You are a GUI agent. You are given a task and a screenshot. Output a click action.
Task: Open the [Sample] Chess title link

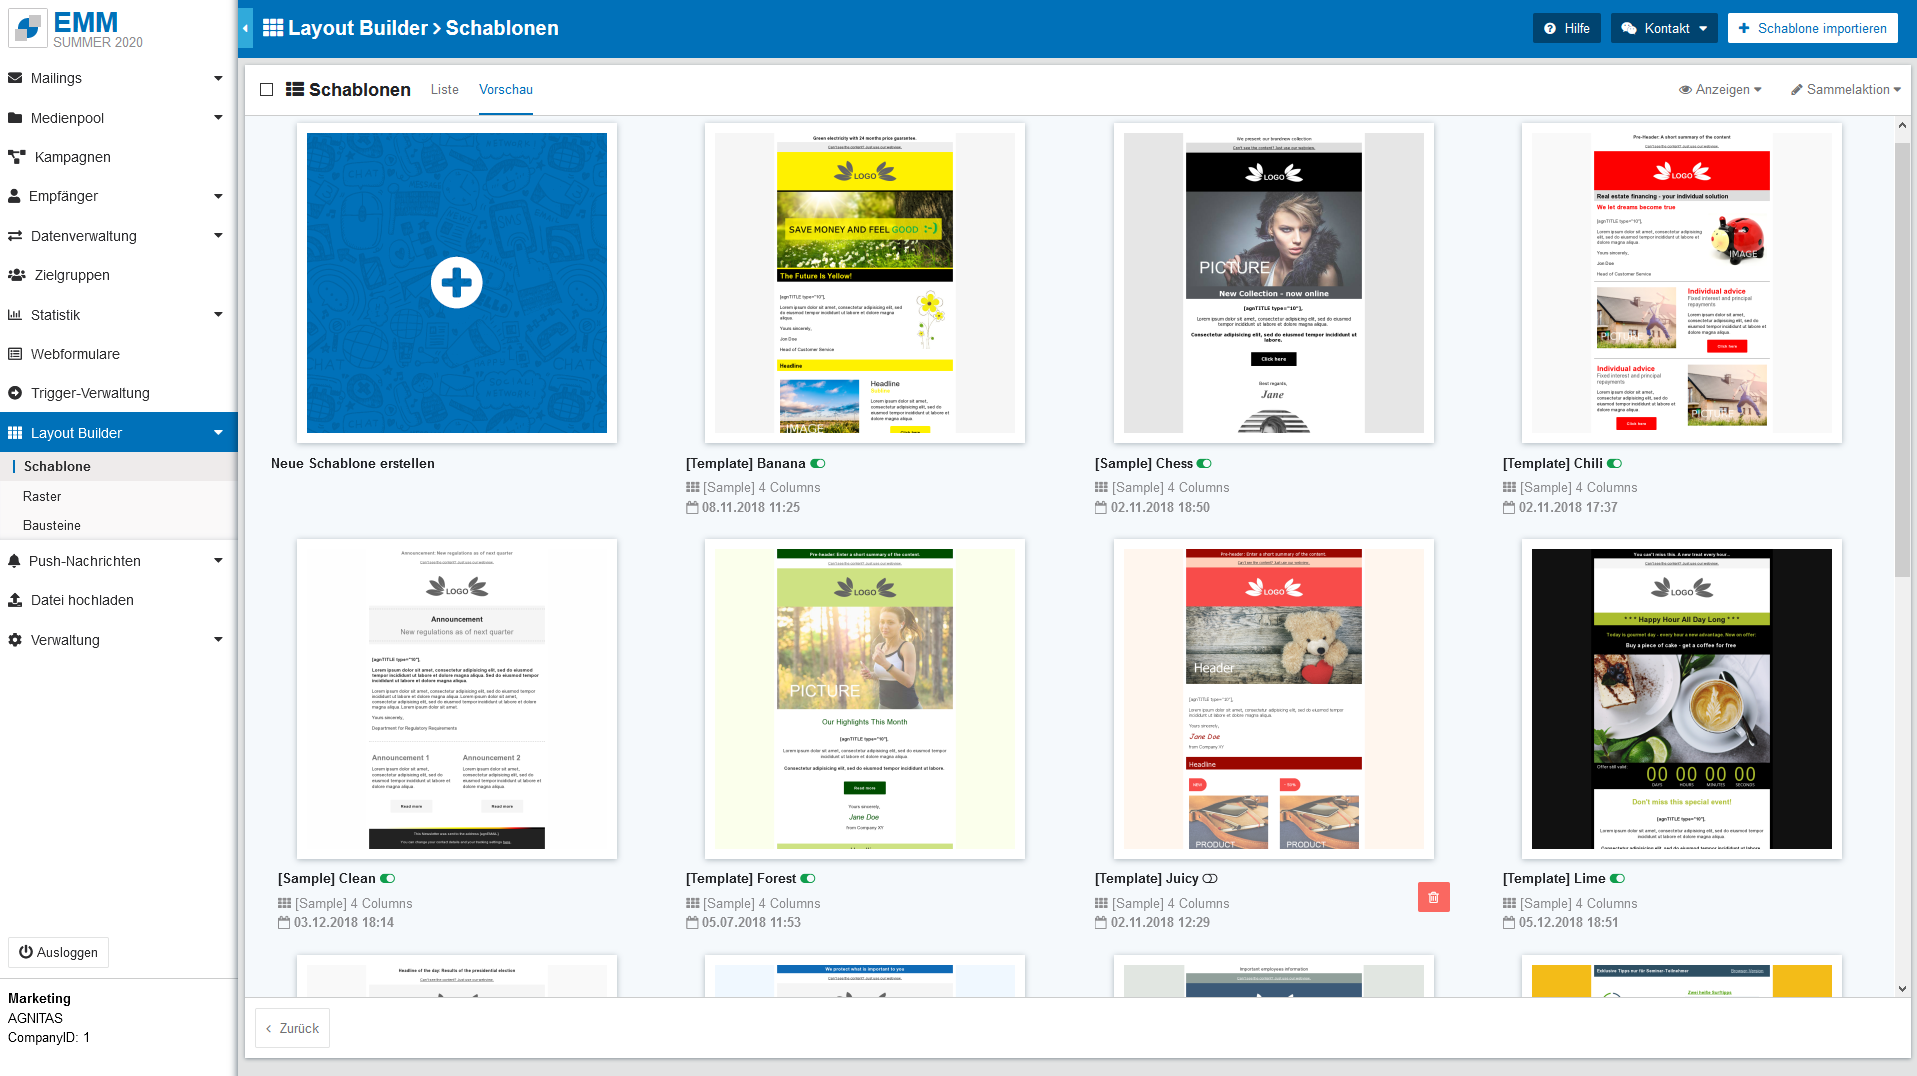(1144, 464)
